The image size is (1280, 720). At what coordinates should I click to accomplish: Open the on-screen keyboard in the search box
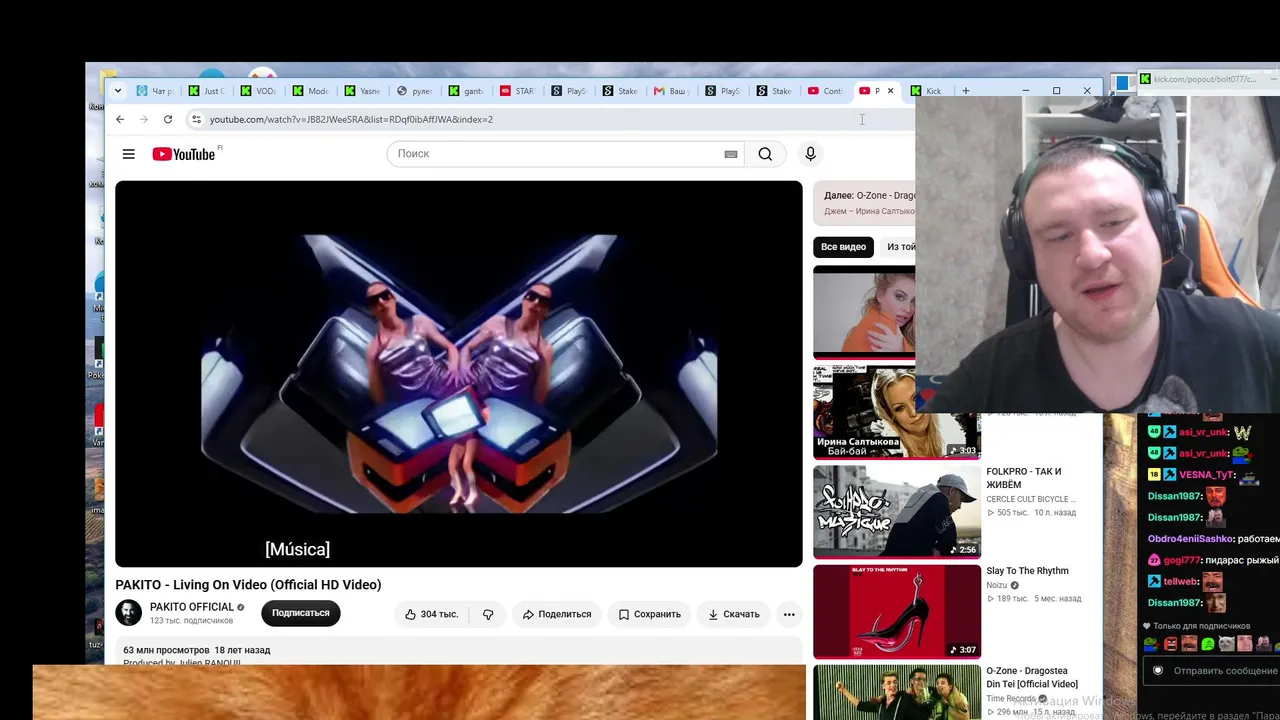(731, 154)
